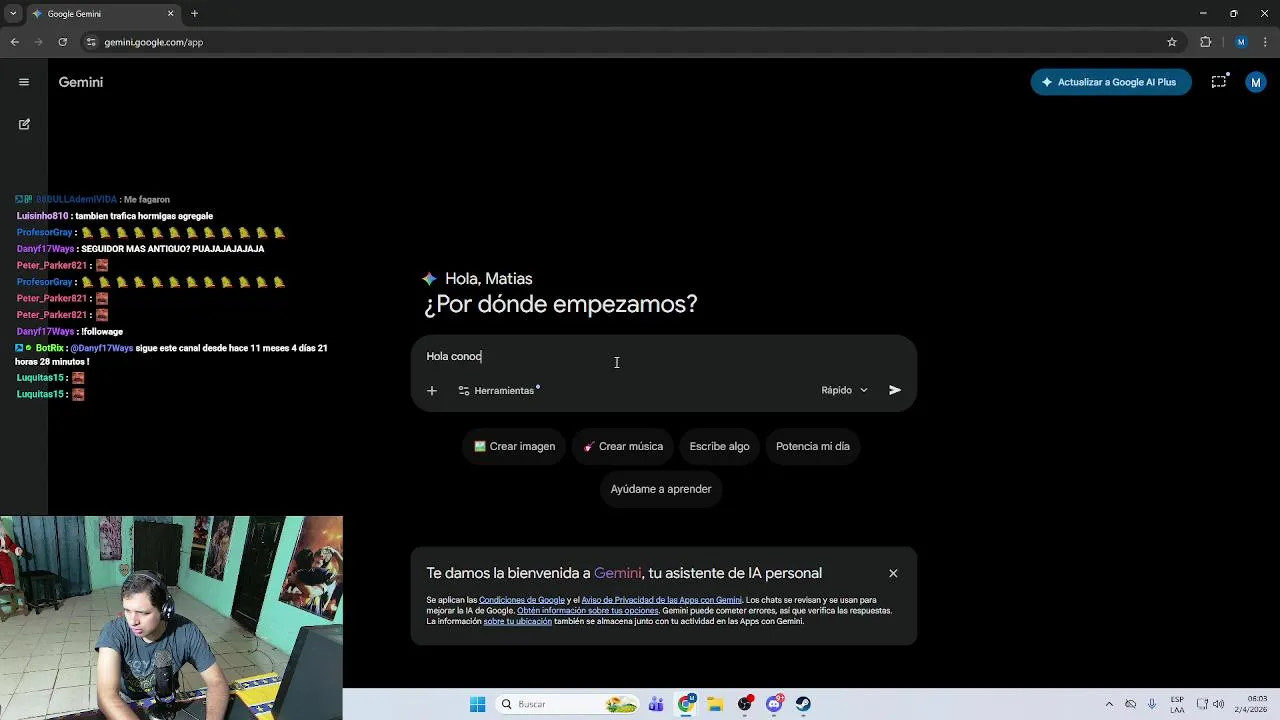The width and height of the screenshot is (1280, 720).
Task: Open the ESP LAA language switcher
Action: point(1177,704)
